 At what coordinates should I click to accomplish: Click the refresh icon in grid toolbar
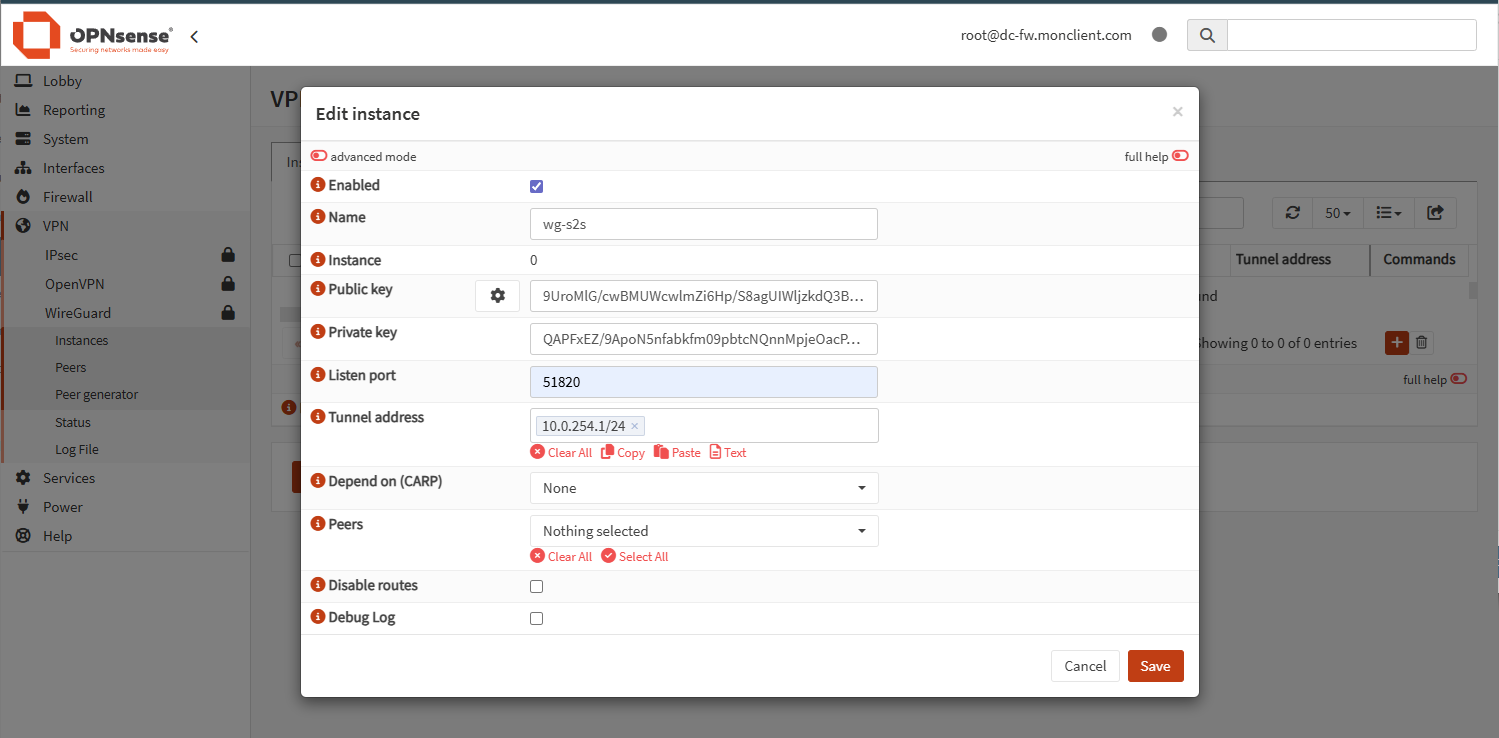point(1292,213)
